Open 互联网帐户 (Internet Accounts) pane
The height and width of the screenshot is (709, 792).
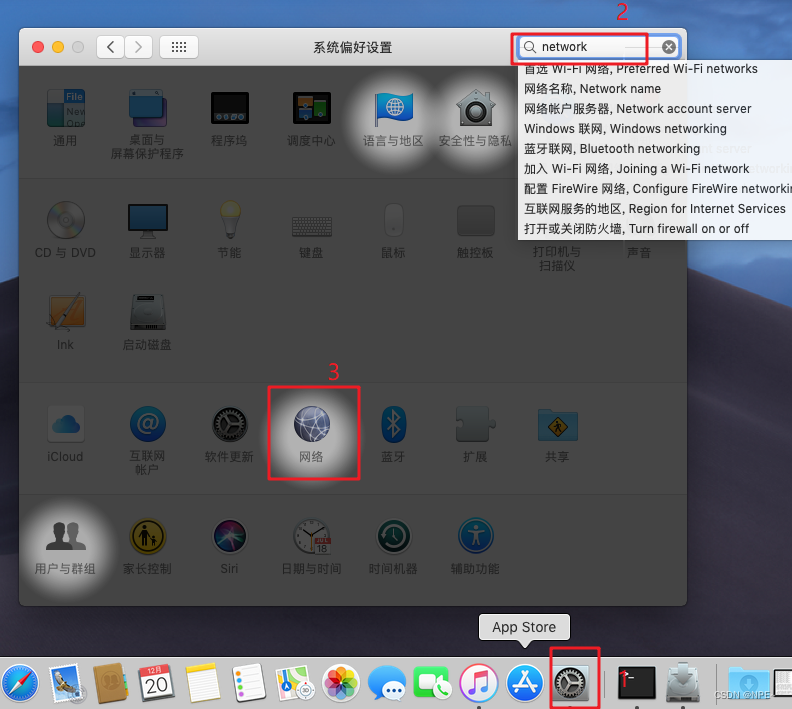point(147,440)
